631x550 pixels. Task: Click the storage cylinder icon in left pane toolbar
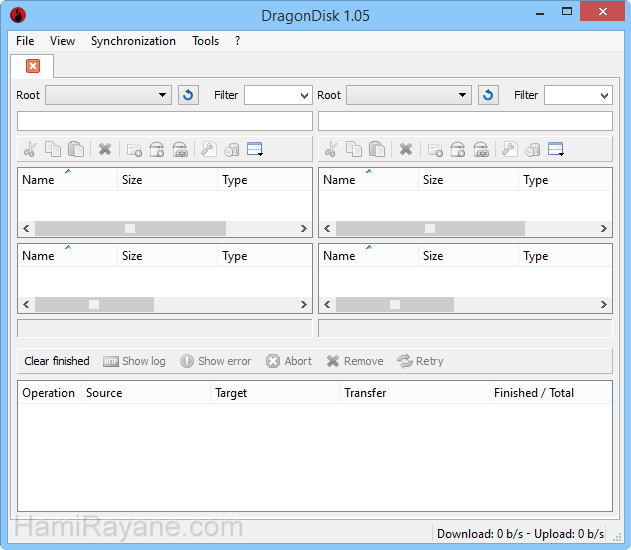click(232, 150)
